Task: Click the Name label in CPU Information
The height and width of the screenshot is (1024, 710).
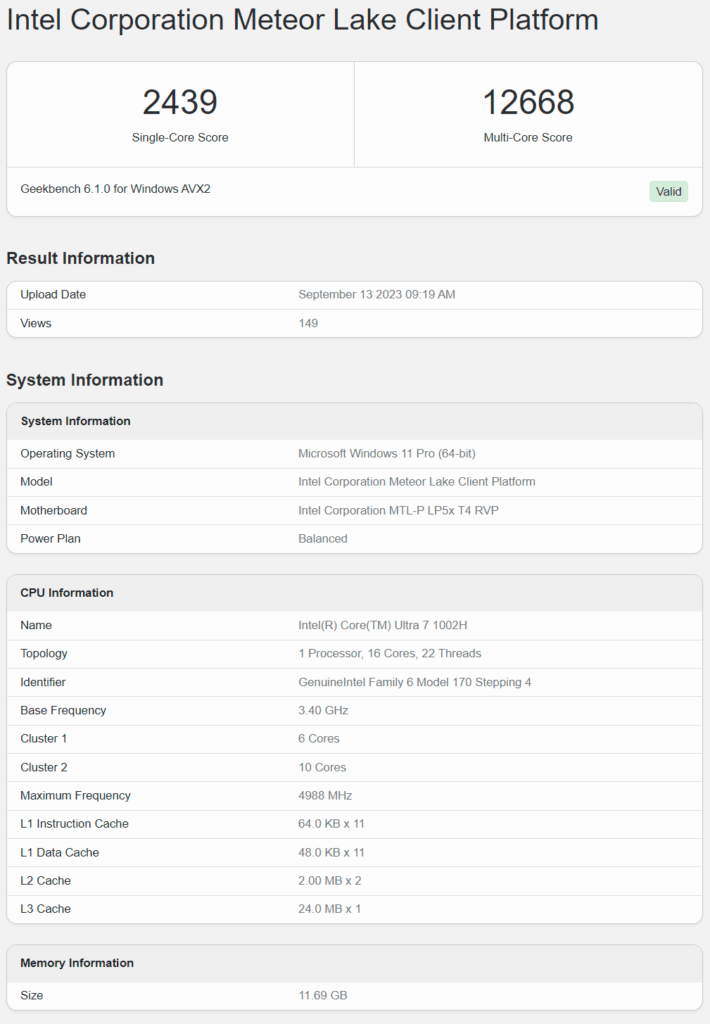Action: 36,626
